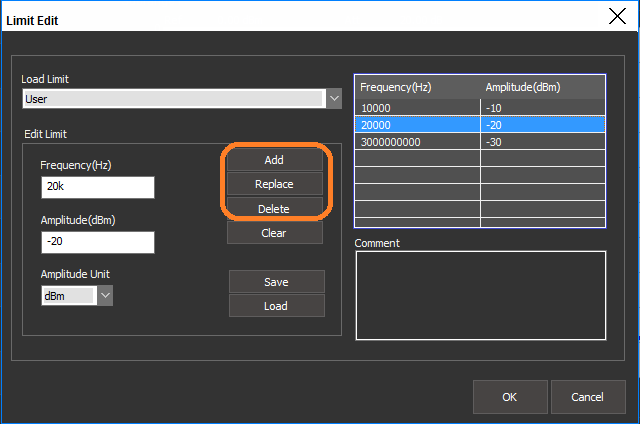This screenshot has height=424, width=640.
Task: Focus the Frequency(Hz) input field
Action: (97, 188)
